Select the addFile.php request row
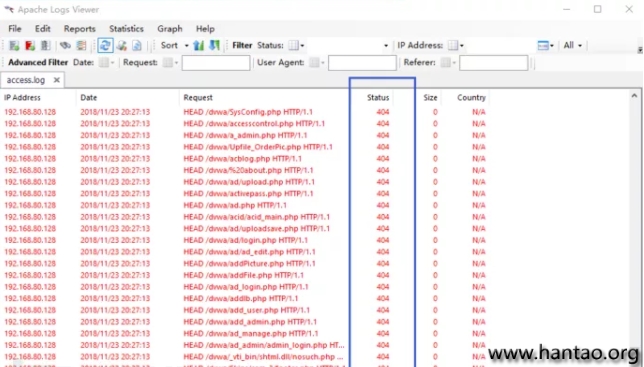This screenshot has width=644, height=367. coord(245,275)
